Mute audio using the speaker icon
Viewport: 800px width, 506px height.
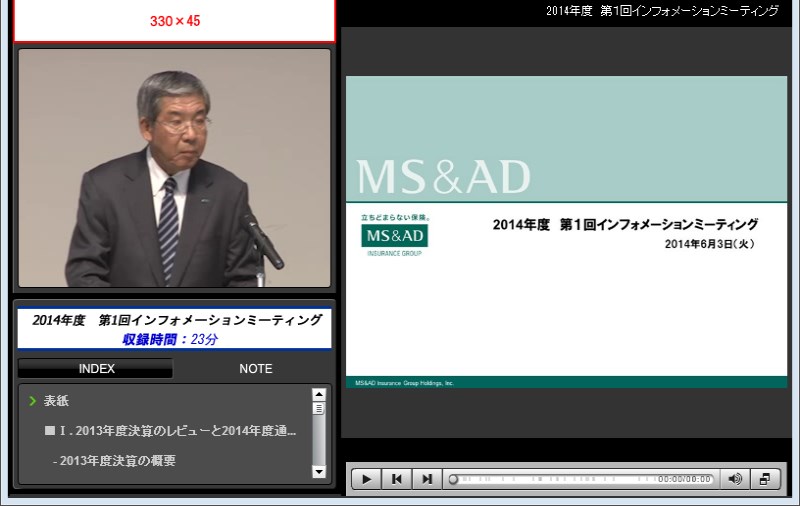point(735,479)
